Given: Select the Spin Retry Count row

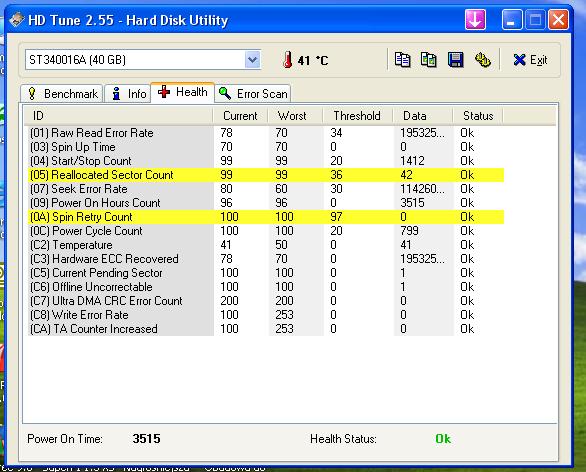Looking at the screenshot, I should coord(266,217).
